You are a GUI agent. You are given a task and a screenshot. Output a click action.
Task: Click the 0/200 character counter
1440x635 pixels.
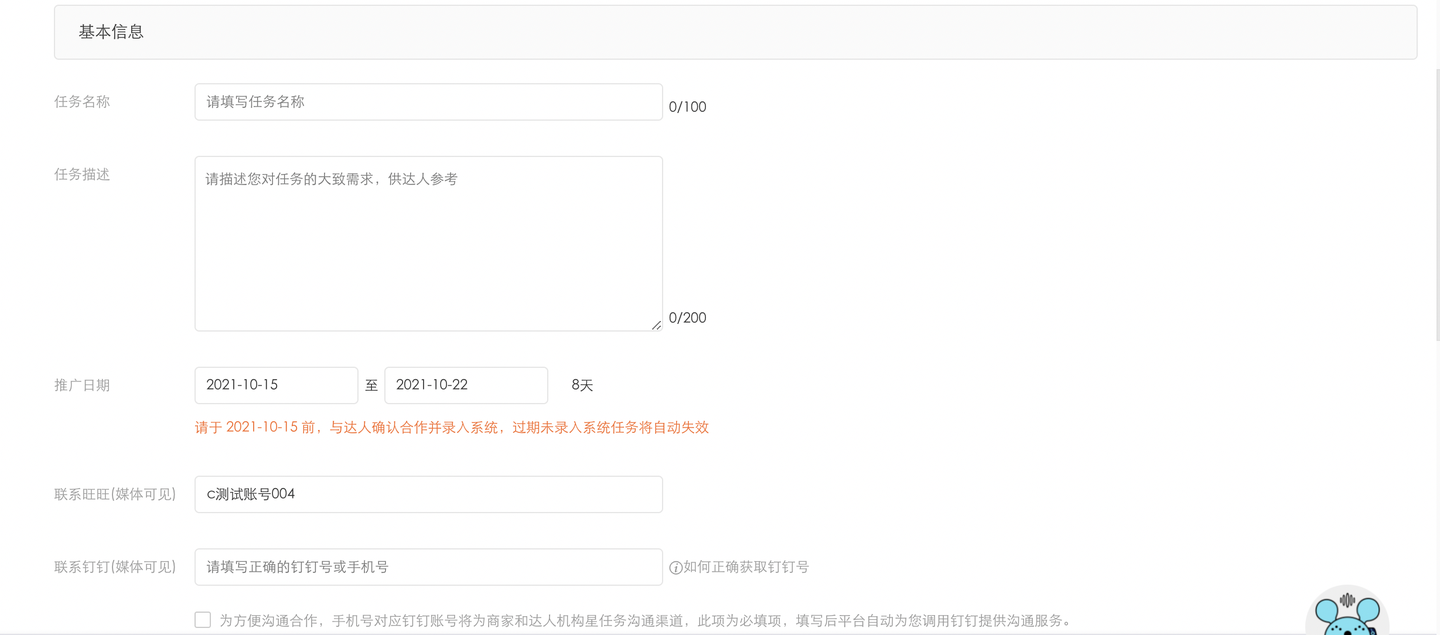pyautogui.click(x=687, y=318)
